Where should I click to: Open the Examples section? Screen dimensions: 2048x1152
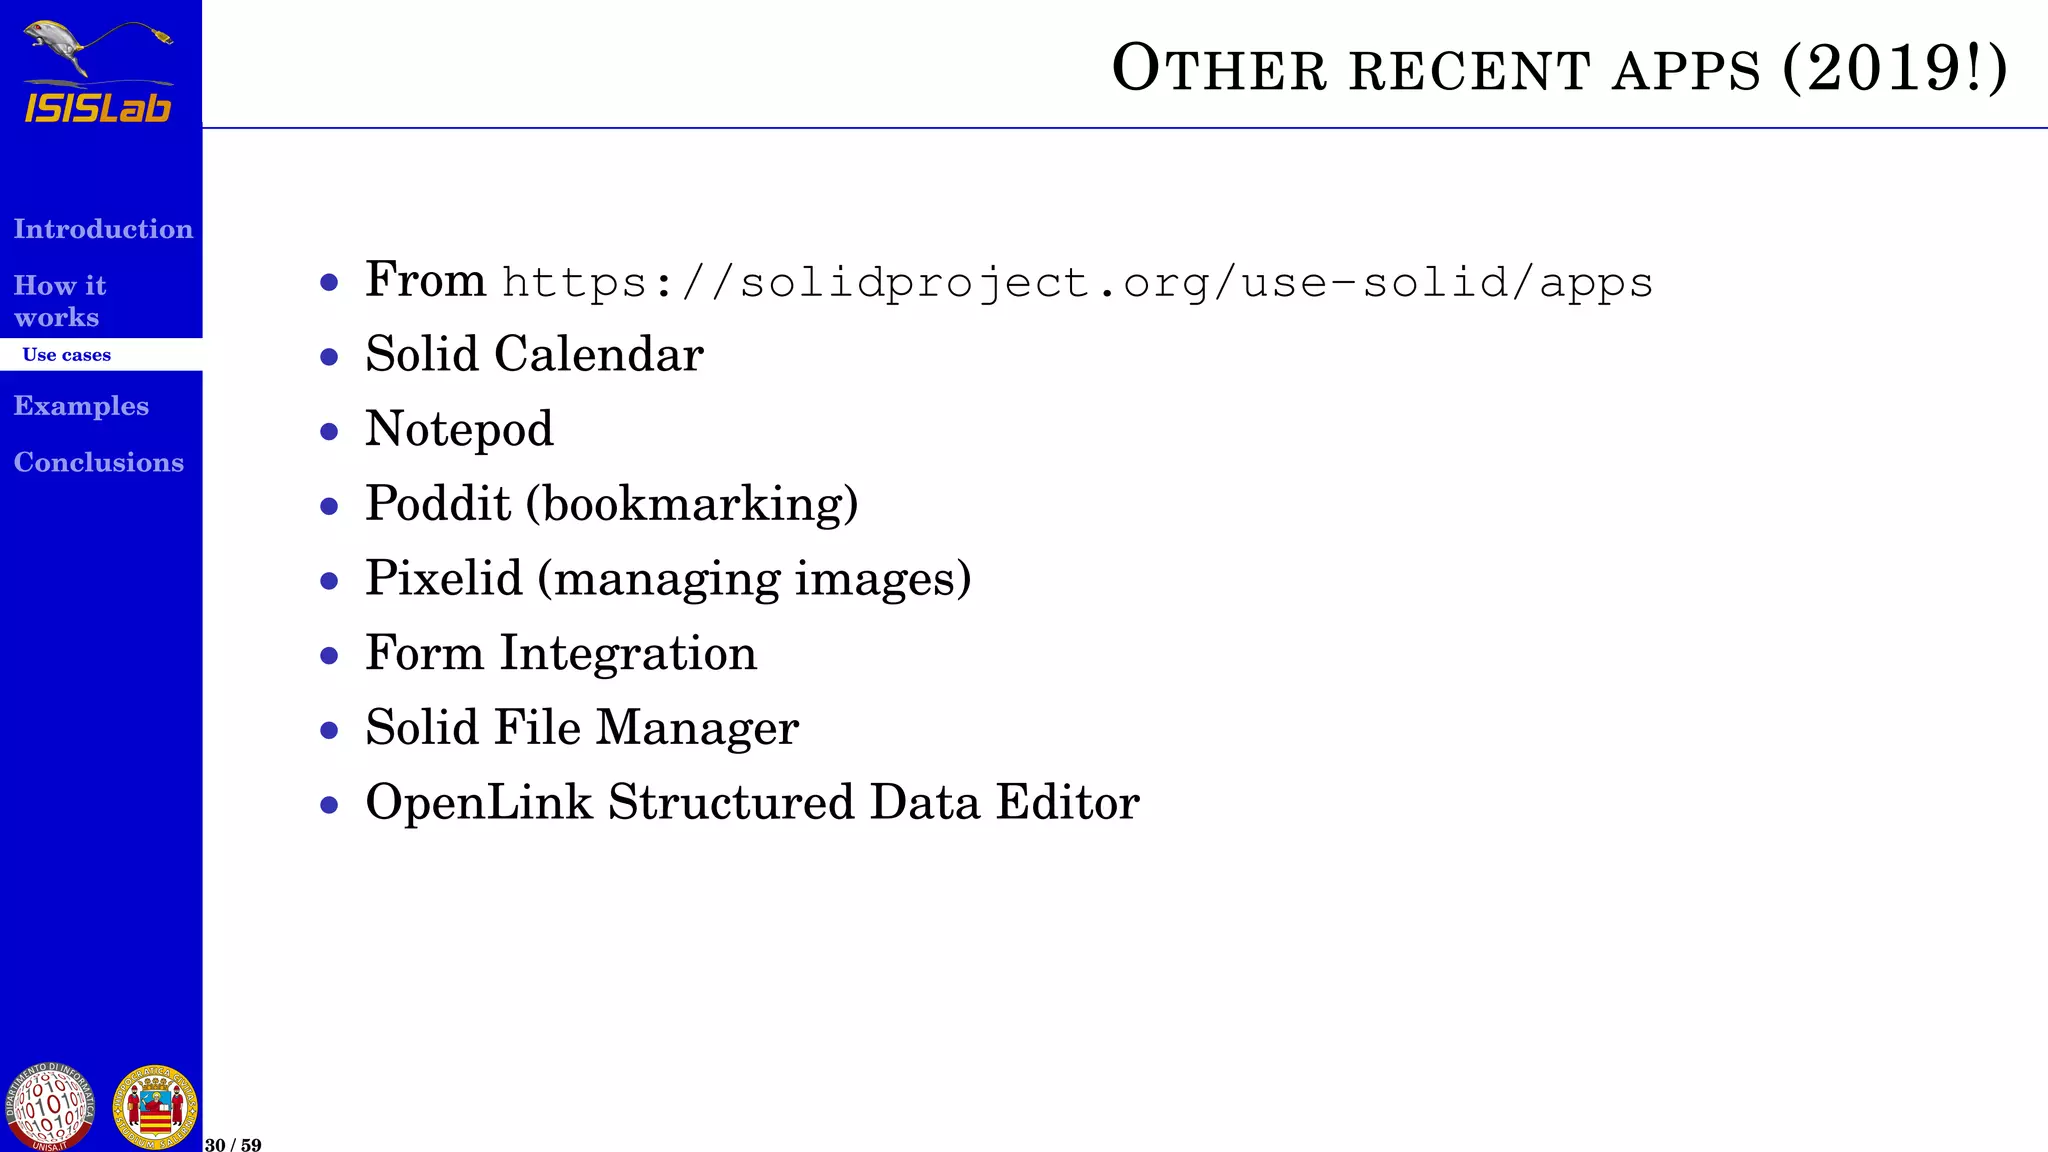(x=81, y=406)
